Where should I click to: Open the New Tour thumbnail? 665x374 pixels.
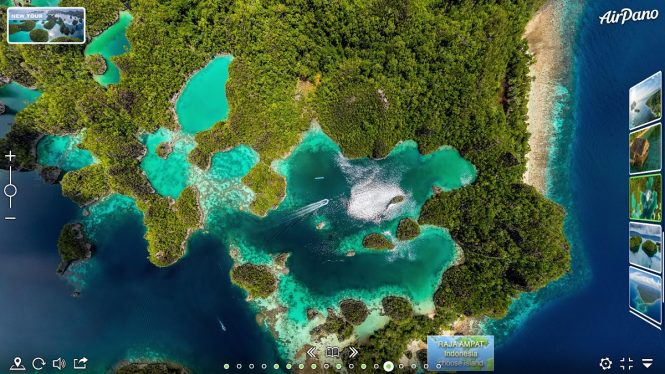coord(46,26)
